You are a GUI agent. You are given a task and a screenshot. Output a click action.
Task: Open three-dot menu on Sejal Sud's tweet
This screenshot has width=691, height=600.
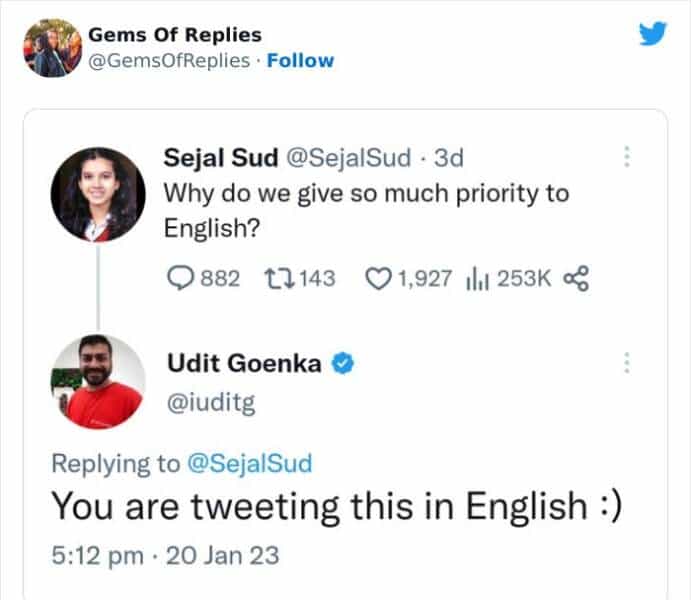click(x=627, y=158)
